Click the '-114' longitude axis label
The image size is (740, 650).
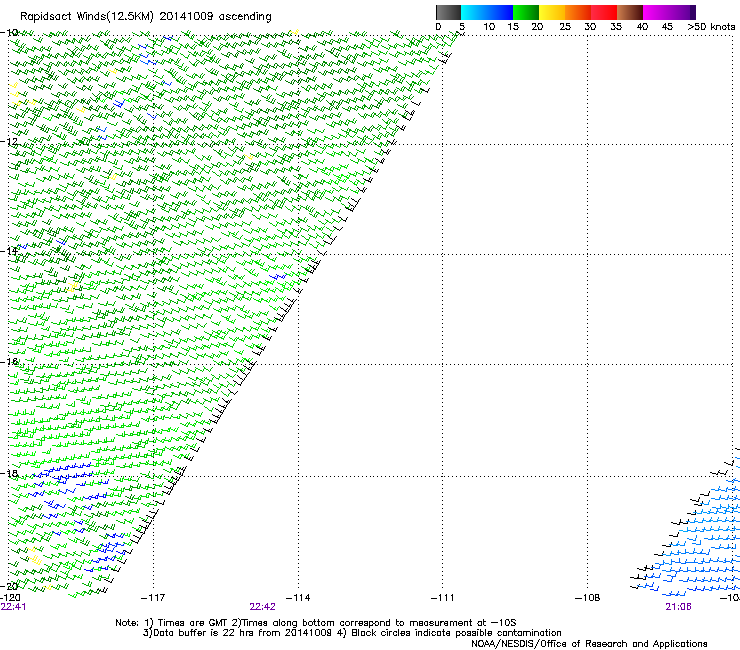[298, 598]
